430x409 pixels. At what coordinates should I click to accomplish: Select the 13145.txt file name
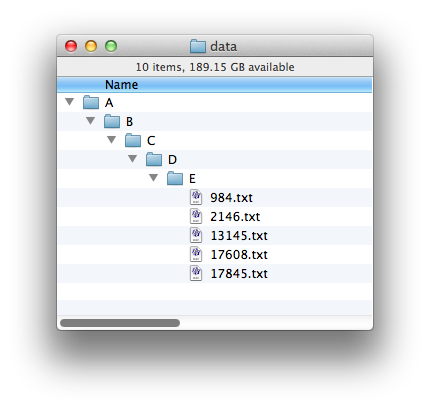[x=239, y=236]
